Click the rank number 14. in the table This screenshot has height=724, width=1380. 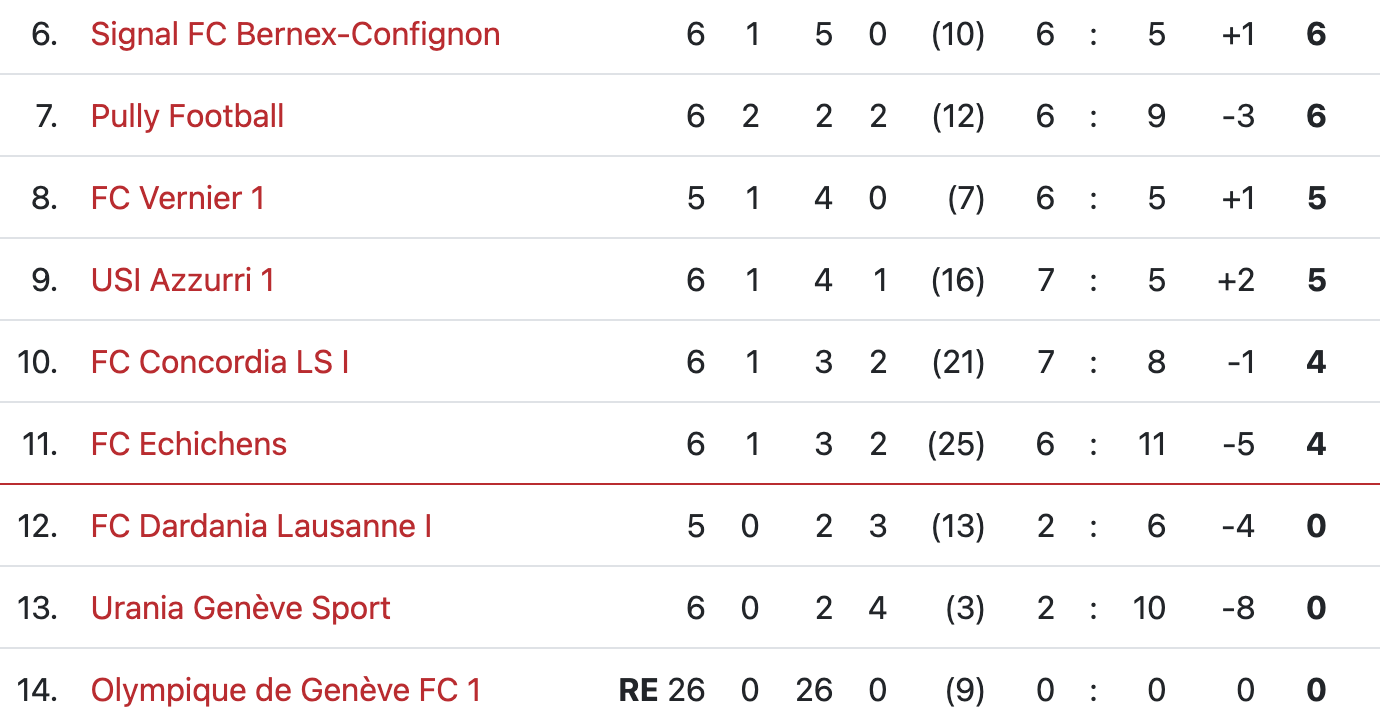[x=37, y=691]
